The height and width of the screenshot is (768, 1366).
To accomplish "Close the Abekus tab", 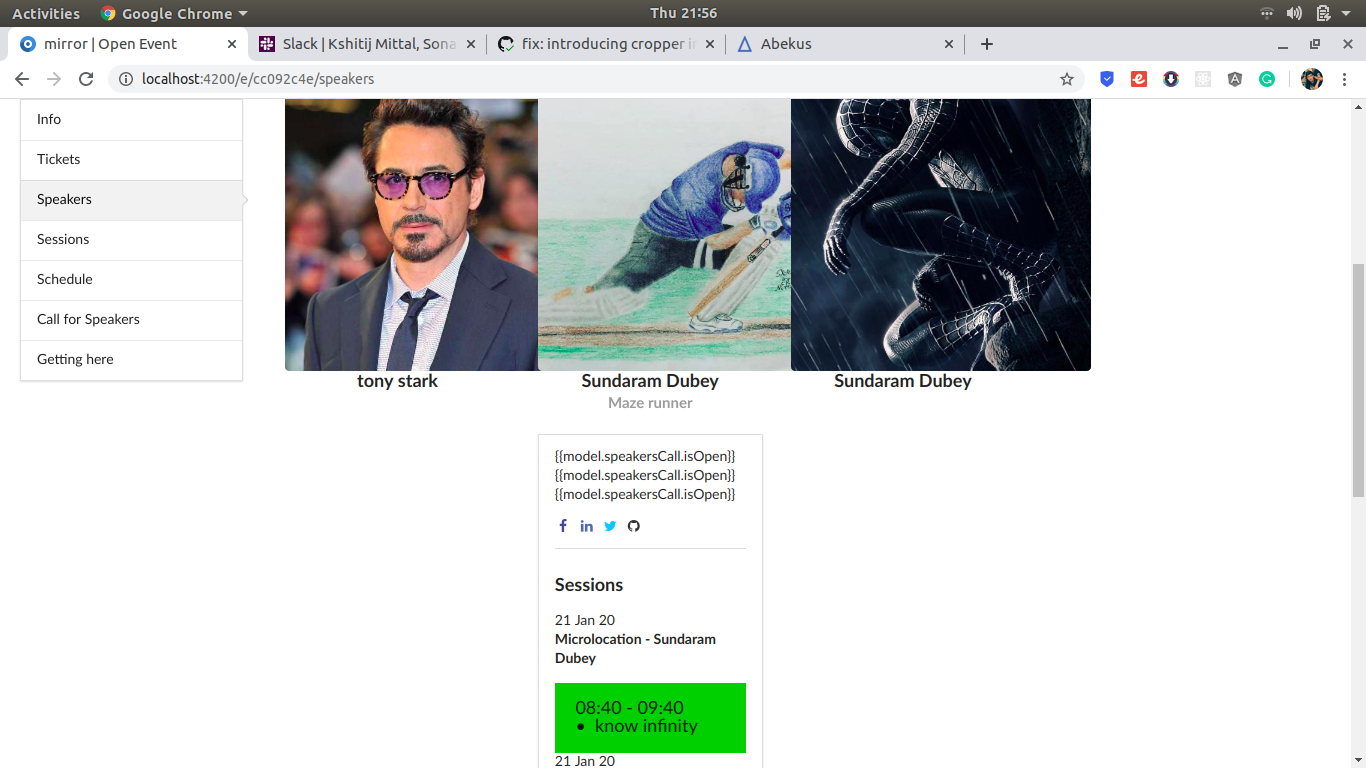I will pos(949,44).
